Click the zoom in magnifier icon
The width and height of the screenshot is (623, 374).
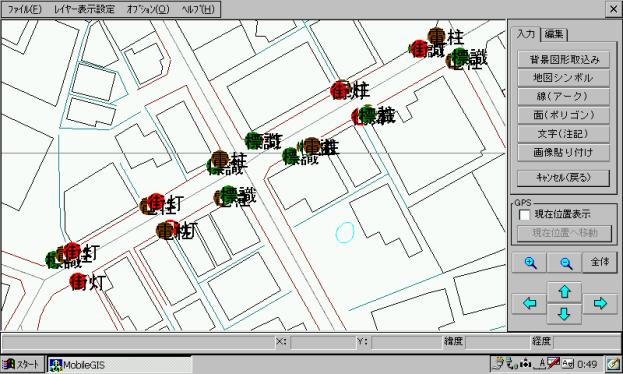530,263
